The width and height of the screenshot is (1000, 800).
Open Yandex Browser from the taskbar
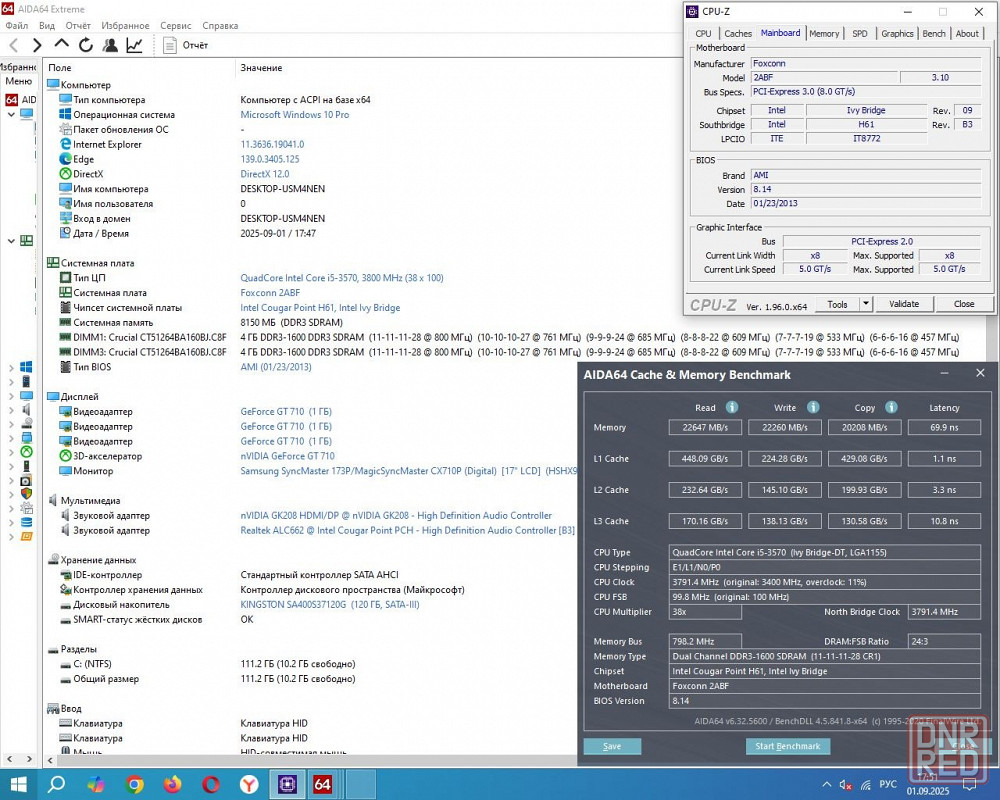click(x=248, y=784)
